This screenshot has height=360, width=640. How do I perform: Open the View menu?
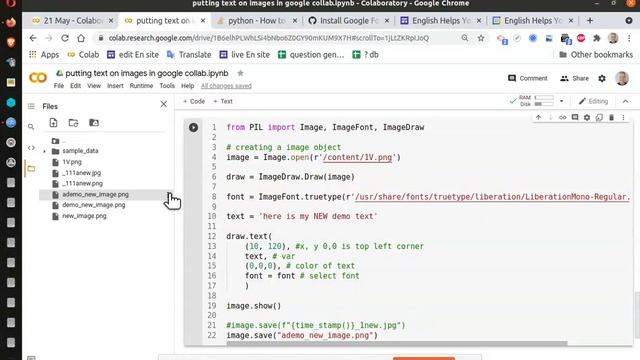click(x=94, y=86)
